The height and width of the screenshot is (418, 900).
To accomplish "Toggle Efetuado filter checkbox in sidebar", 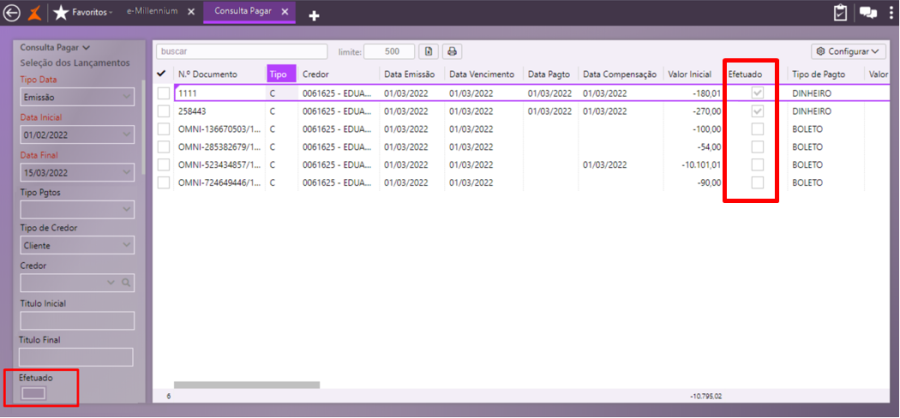I will pos(33,393).
